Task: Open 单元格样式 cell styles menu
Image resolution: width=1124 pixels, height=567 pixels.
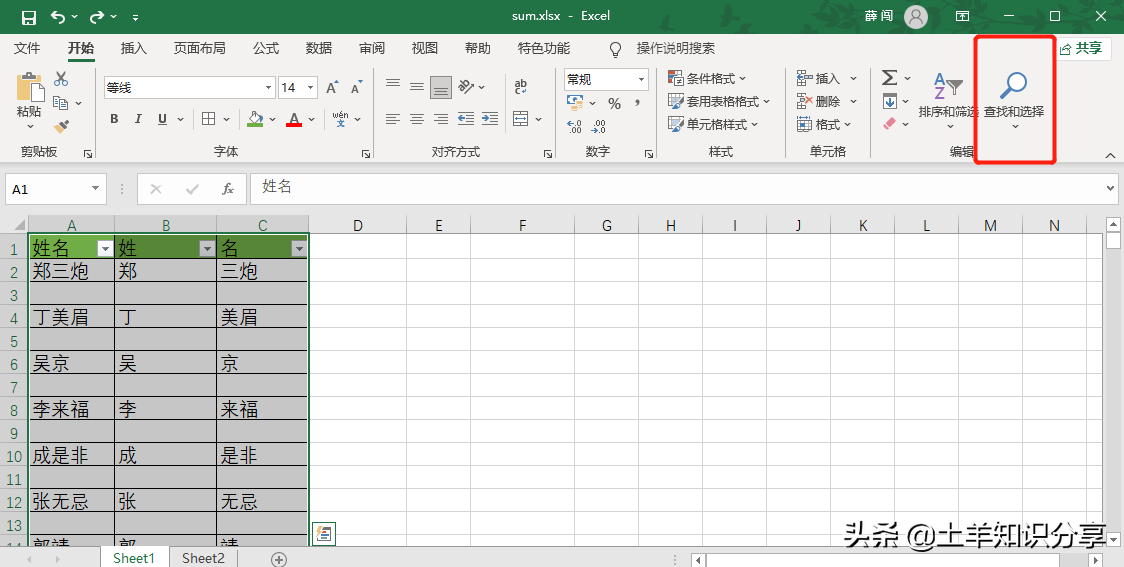Action: click(x=713, y=124)
